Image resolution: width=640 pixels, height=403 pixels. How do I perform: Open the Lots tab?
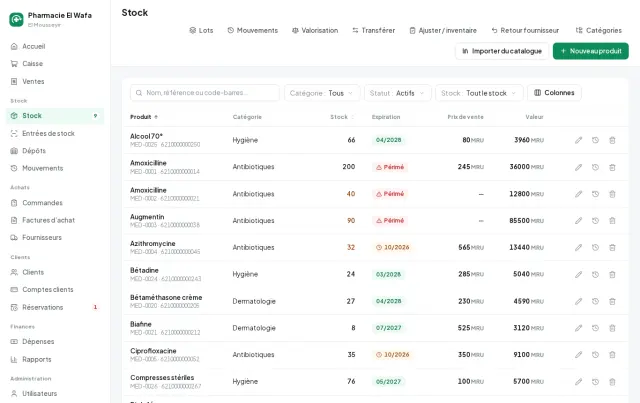click(x=201, y=30)
